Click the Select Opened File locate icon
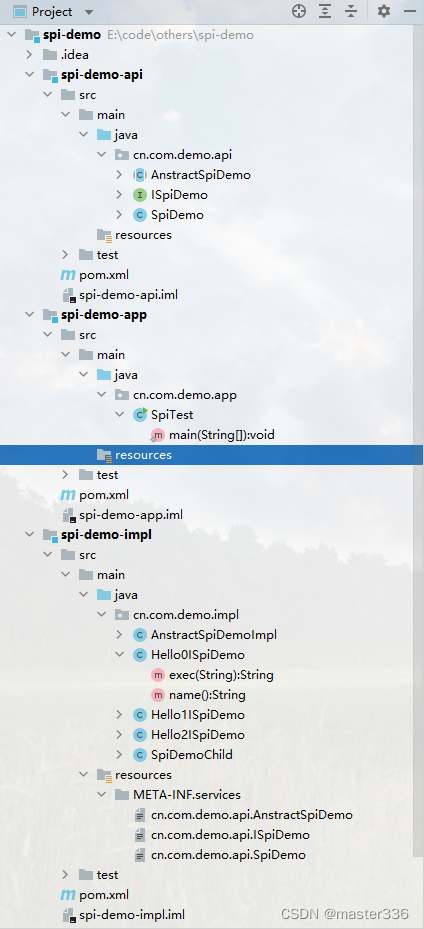The width and height of the screenshot is (424, 929). 299,11
